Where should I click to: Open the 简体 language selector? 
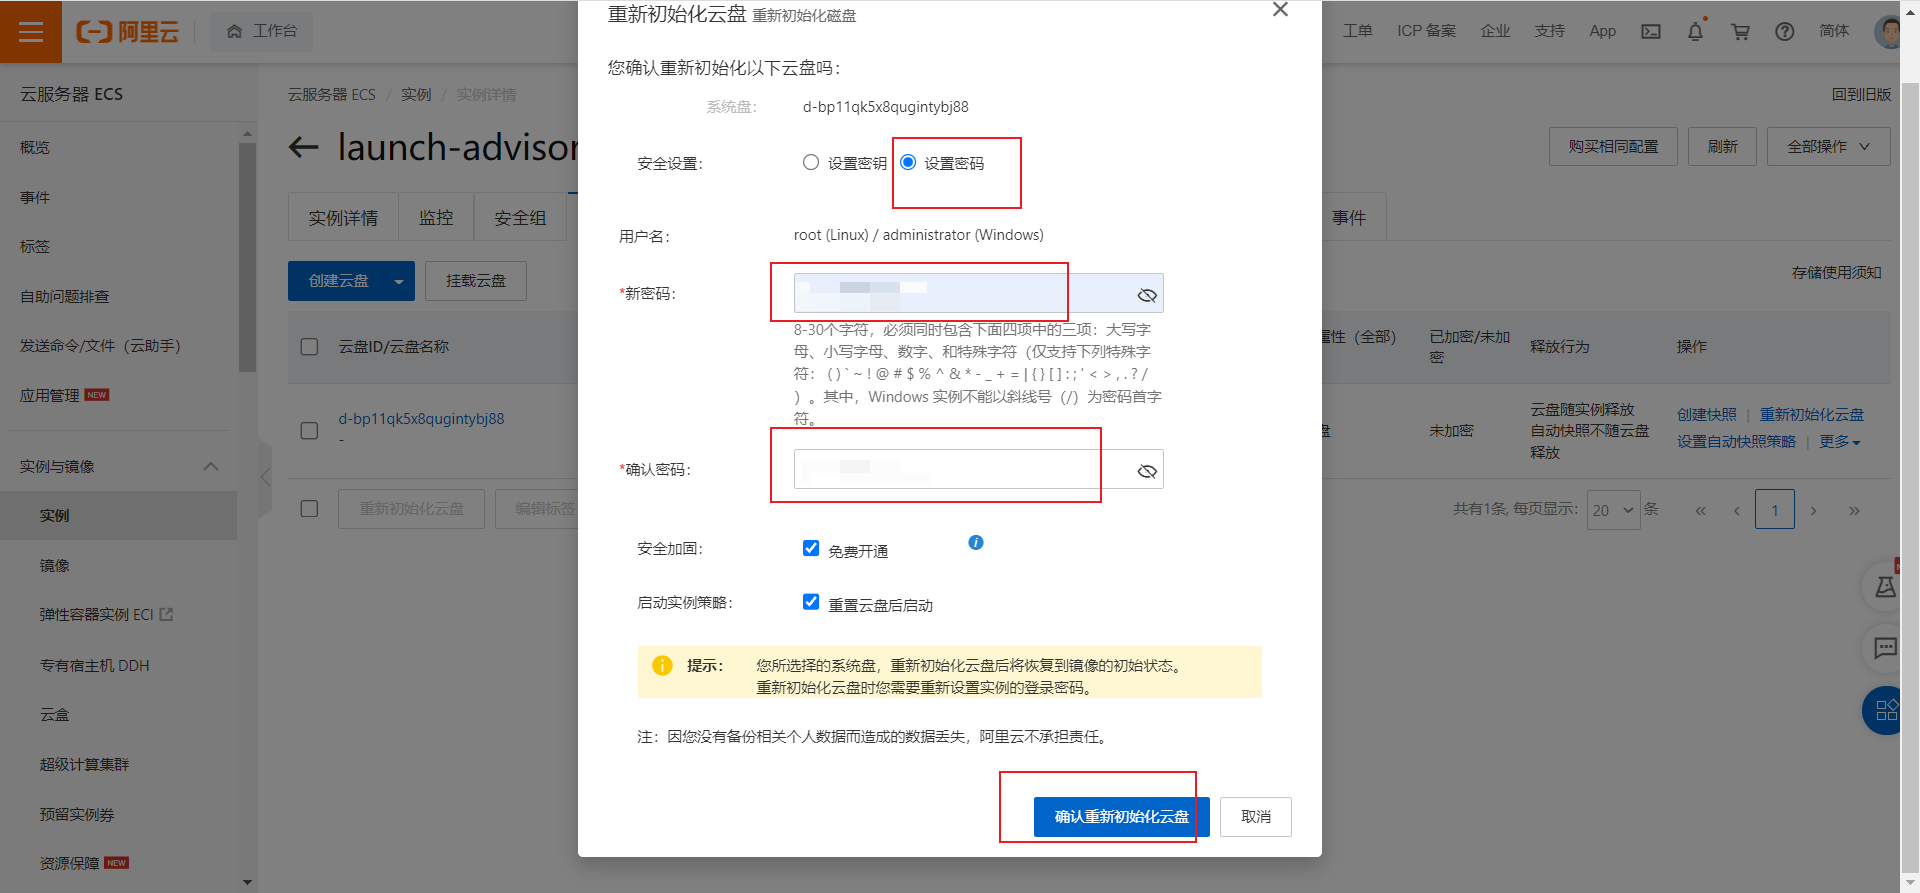pos(1834,31)
